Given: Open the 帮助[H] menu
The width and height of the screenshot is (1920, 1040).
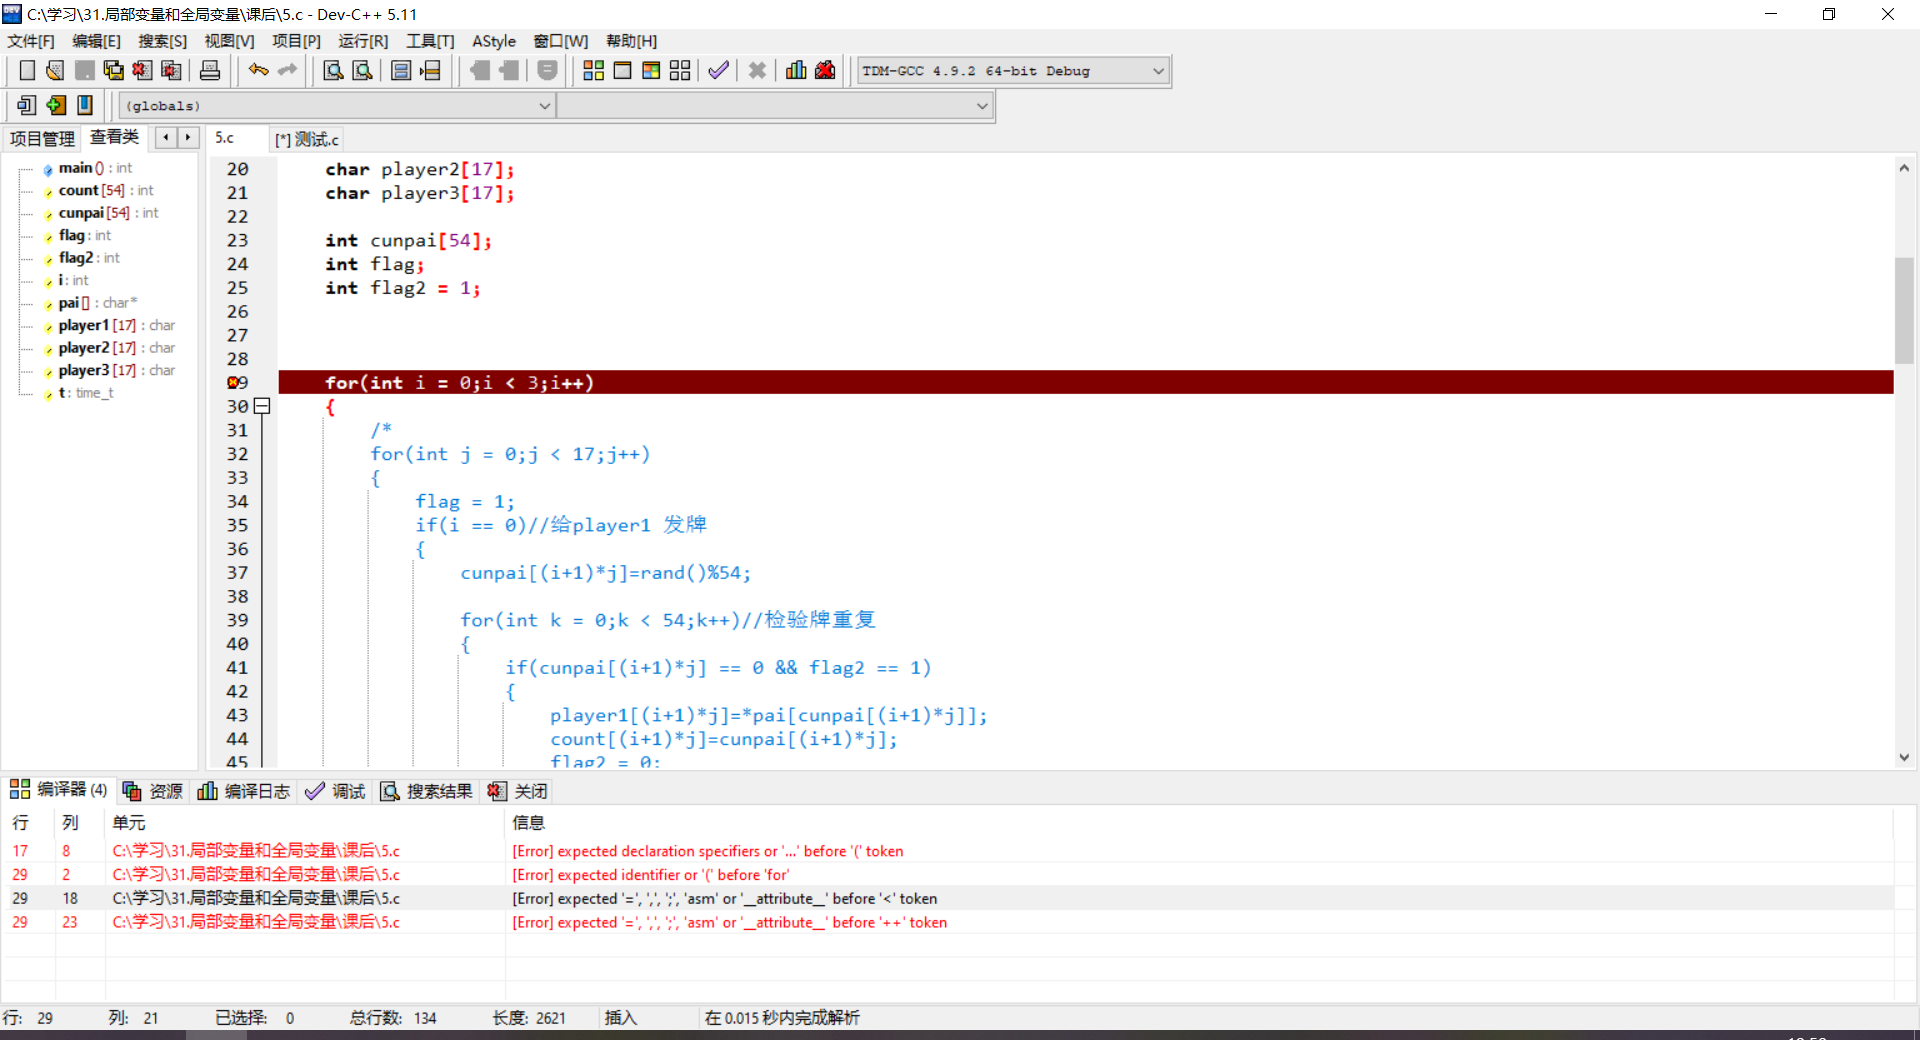Looking at the screenshot, I should click(631, 41).
